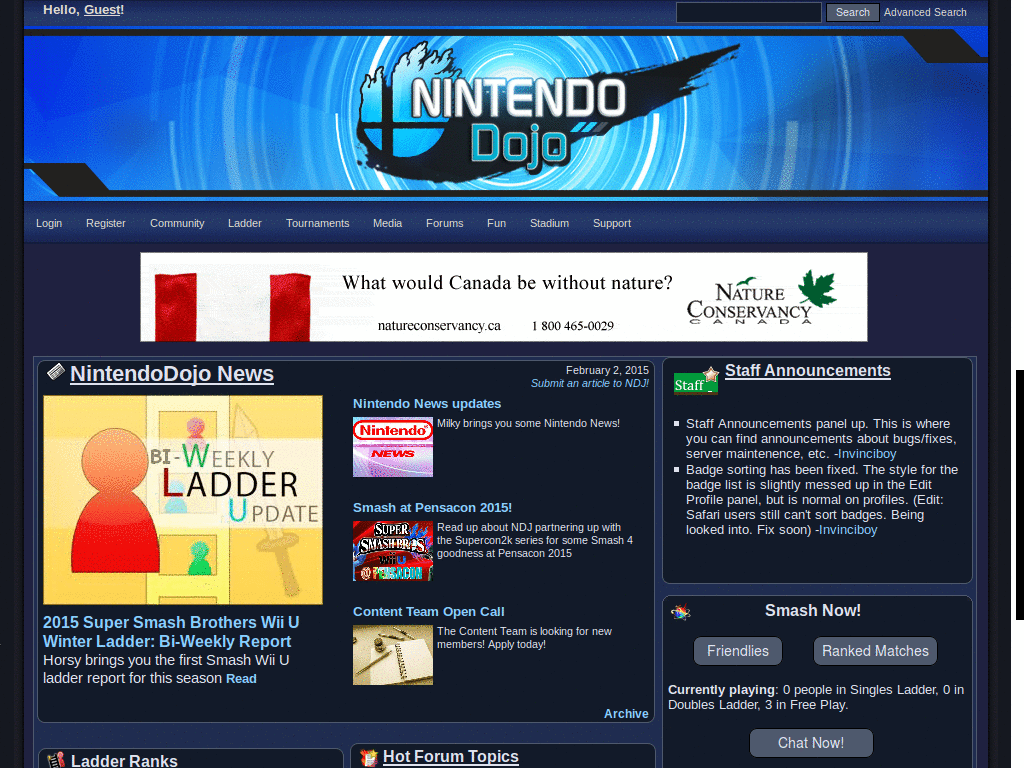Open the Community menu
Image resolution: width=1024 pixels, height=768 pixels.
point(177,223)
